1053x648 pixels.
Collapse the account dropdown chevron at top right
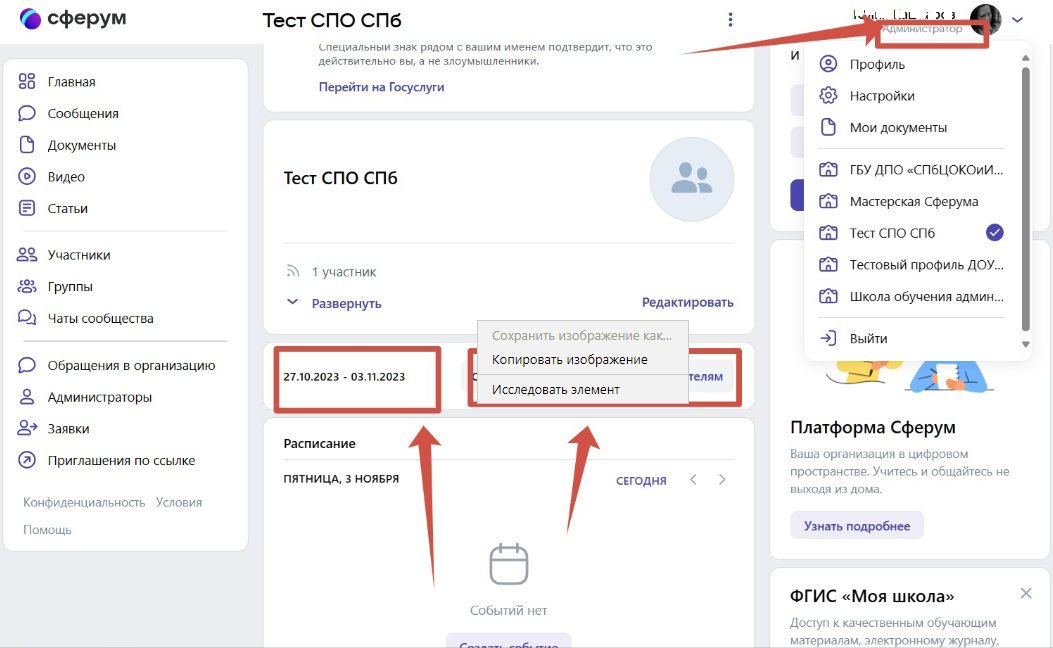coord(1018,19)
